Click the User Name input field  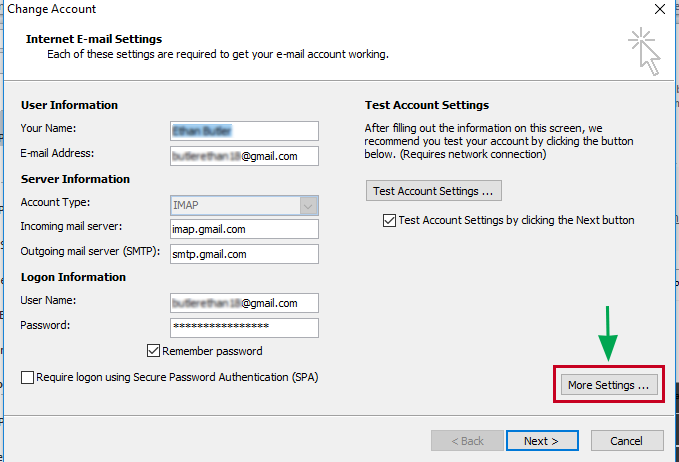[244, 303]
